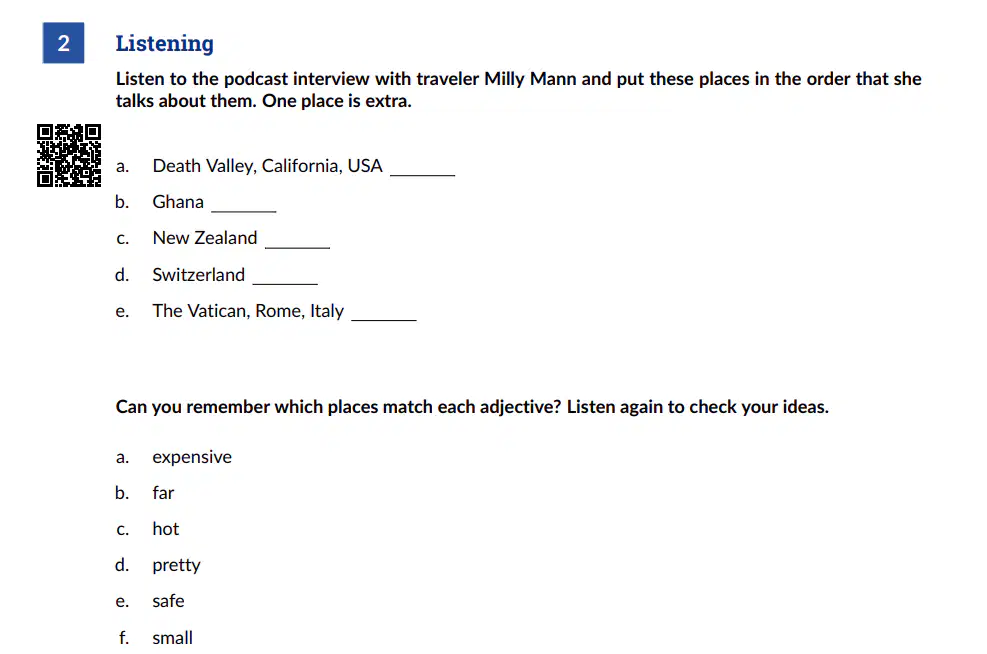This screenshot has height=654, width=987.
Task: Click the Listening section heading
Action: pos(165,43)
